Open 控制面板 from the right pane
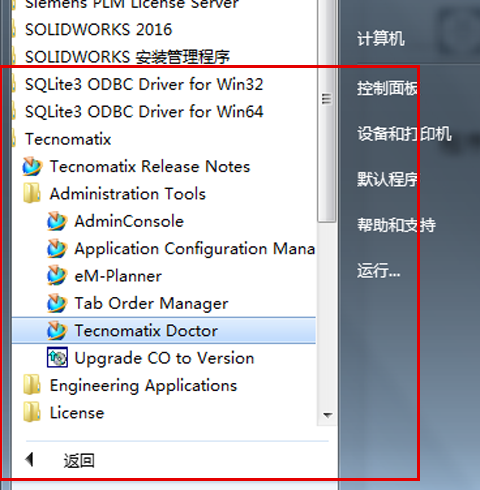 387,89
